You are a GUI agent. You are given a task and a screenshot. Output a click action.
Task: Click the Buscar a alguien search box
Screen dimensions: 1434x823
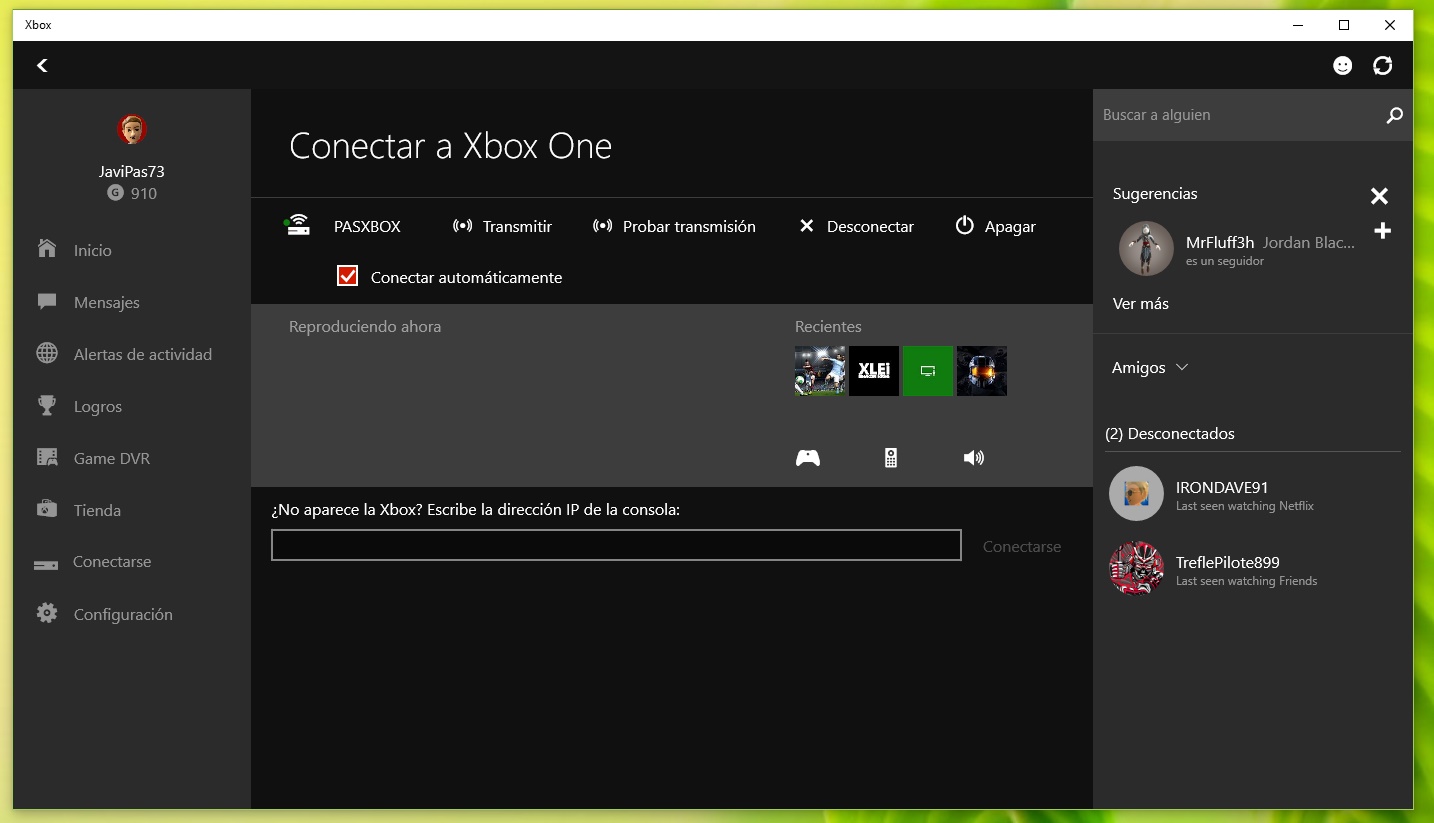1237,115
